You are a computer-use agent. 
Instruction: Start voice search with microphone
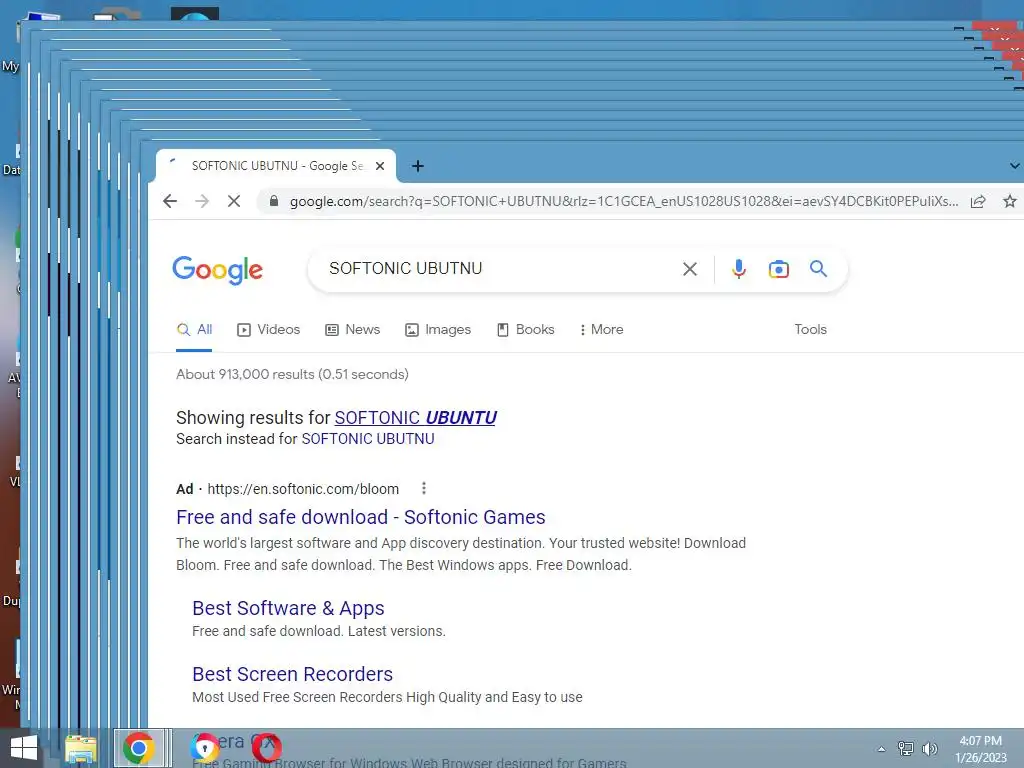tap(739, 269)
